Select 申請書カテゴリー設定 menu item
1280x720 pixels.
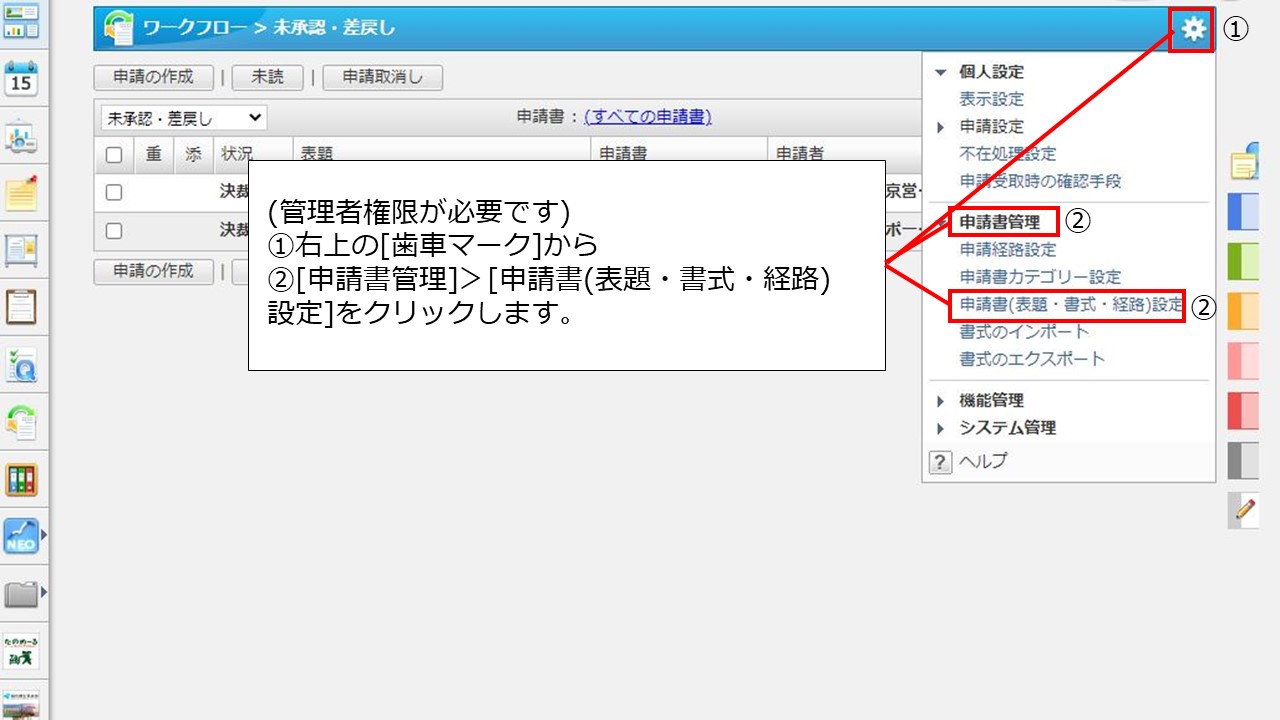coord(1040,276)
